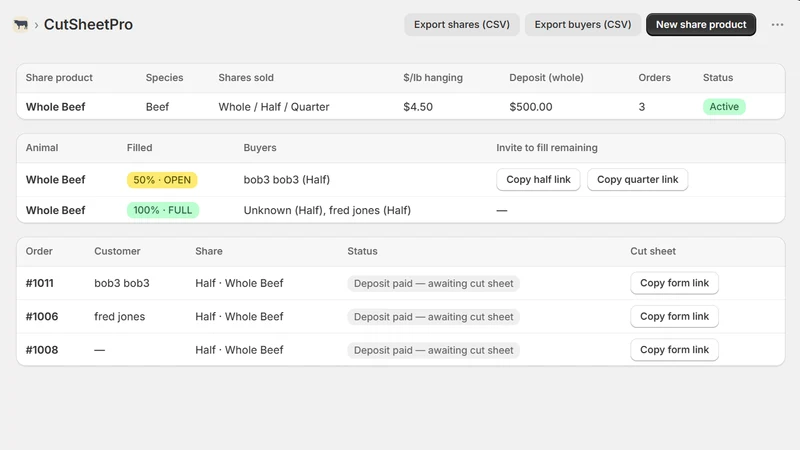Click Share cell of order #1006
Viewport: 800px width, 450px height.
pos(239,316)
